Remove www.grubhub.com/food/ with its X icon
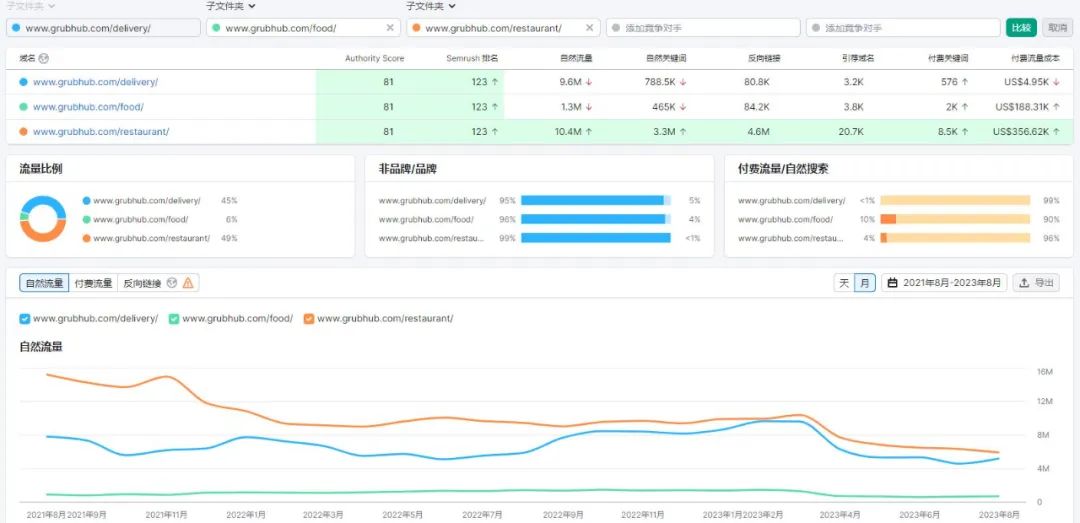Screen dimensions: 1080x523 [x=390, y=28]
